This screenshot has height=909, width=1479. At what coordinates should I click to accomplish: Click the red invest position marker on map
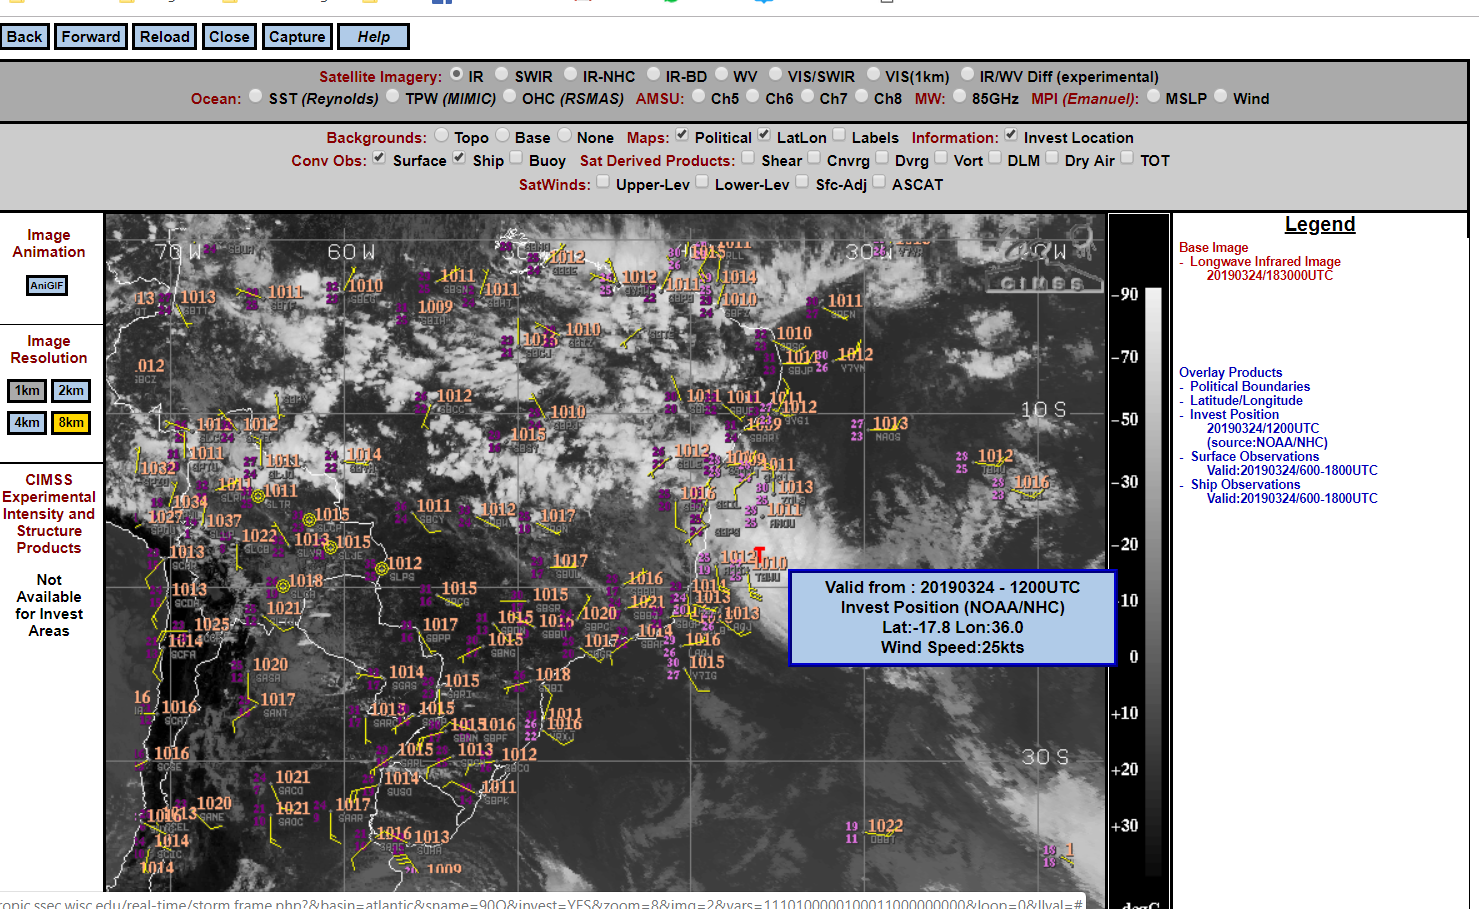(x=759, y=555)
